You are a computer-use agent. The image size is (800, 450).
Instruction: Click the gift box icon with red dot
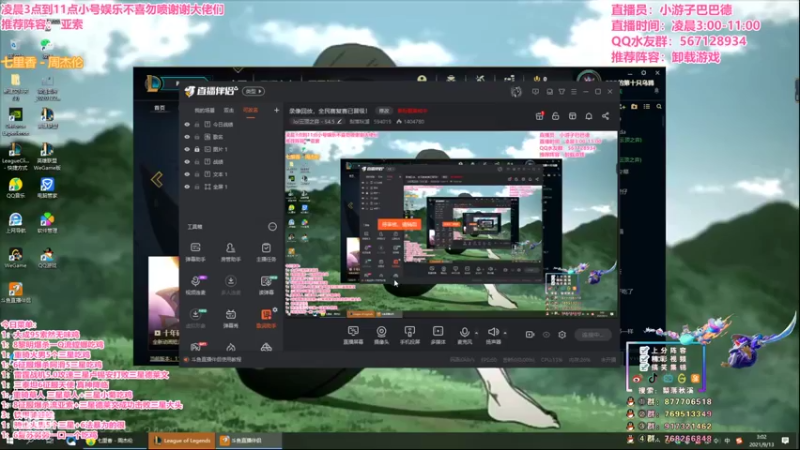coord(539,116)
